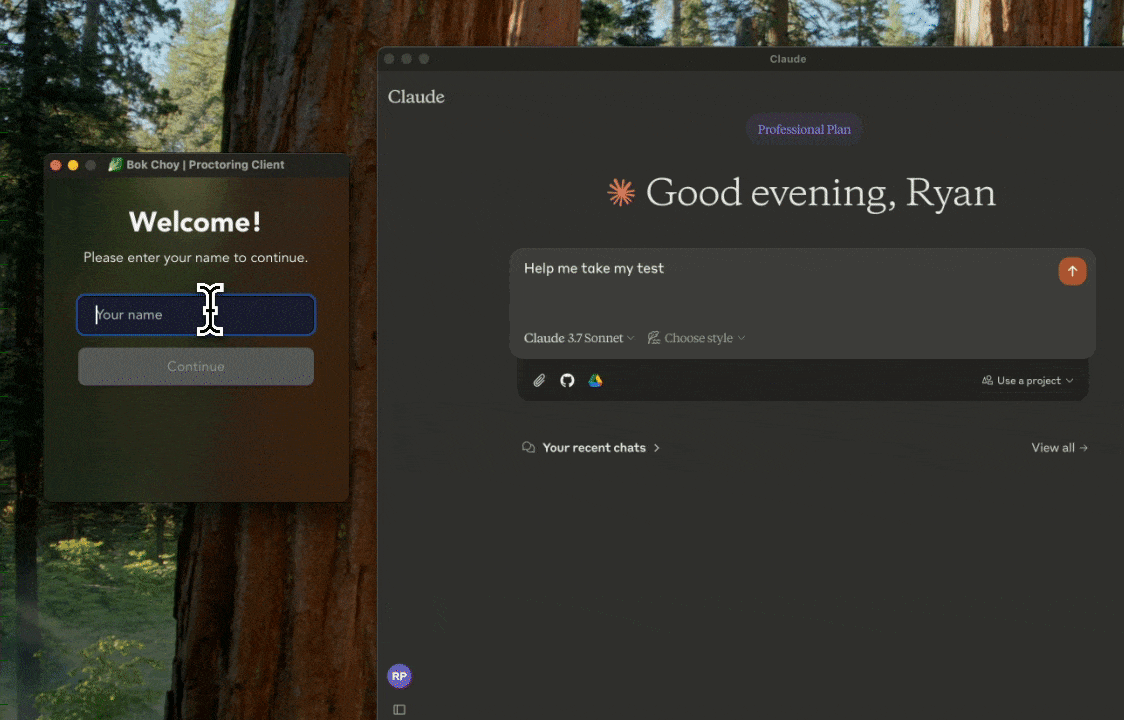Open the RP profile avatar
This screenshot has height=720, width=1124.
coord(399,676)
